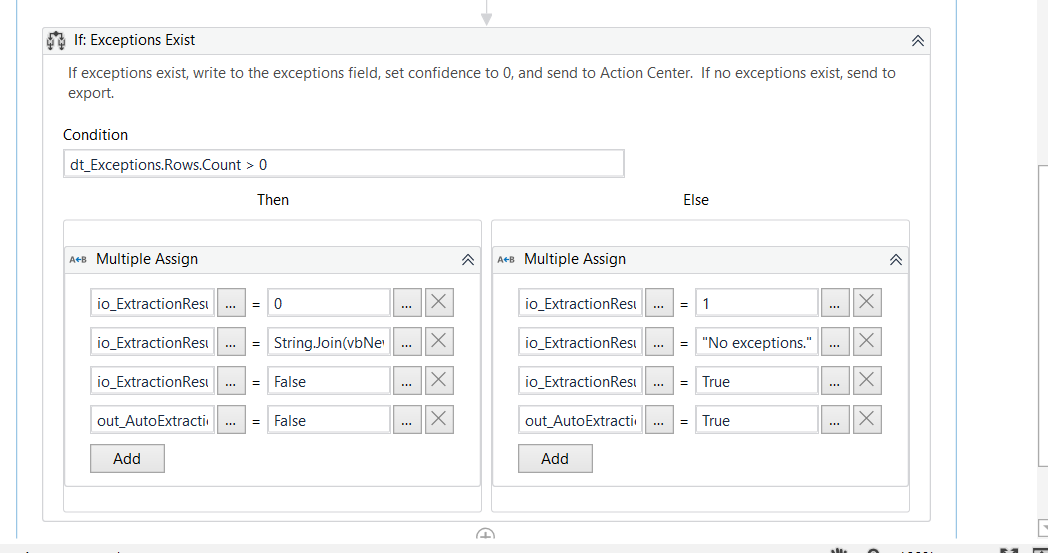Collapse the Then Multiple Assign activity

point(467,259)
